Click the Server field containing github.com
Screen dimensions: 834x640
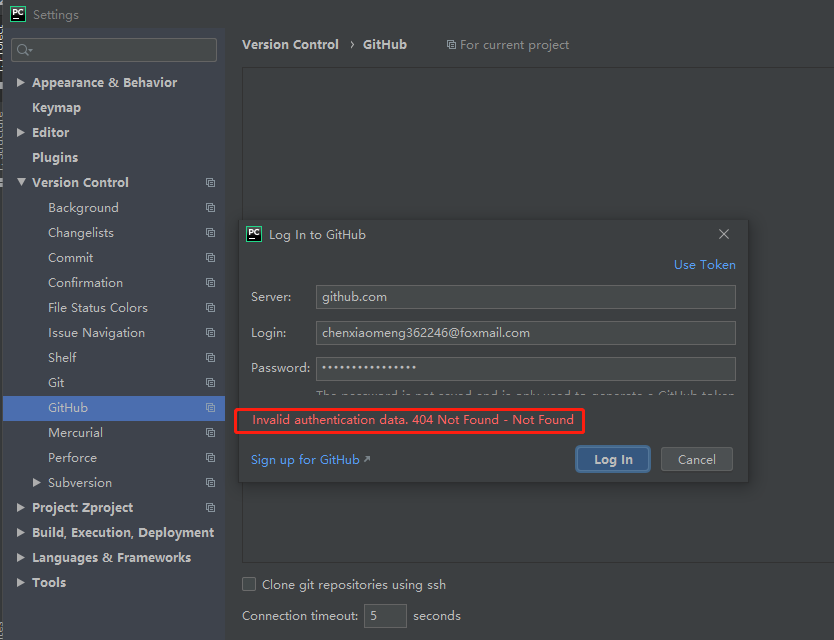coord(526,297)
